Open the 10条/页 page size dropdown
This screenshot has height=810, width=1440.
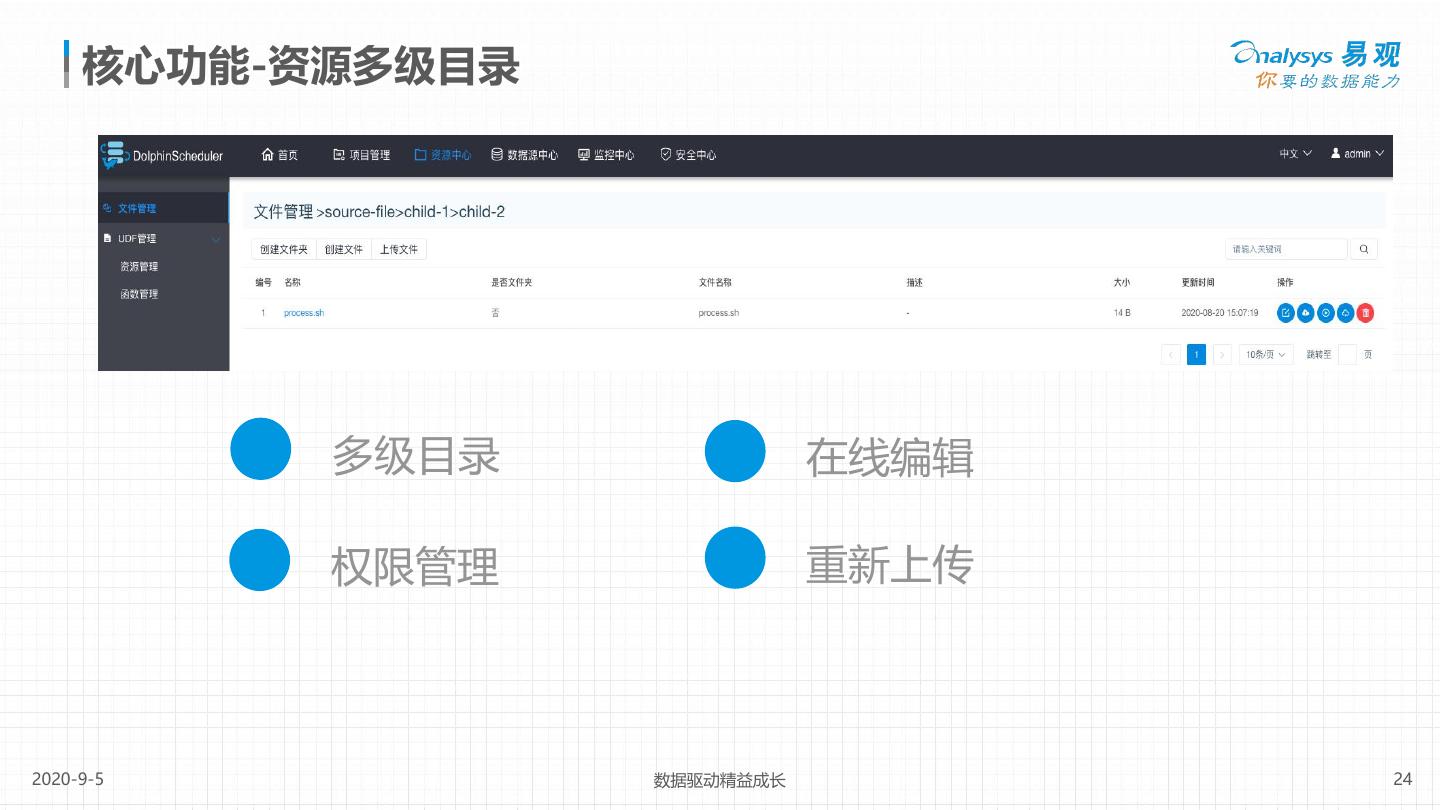point(1266,355)
